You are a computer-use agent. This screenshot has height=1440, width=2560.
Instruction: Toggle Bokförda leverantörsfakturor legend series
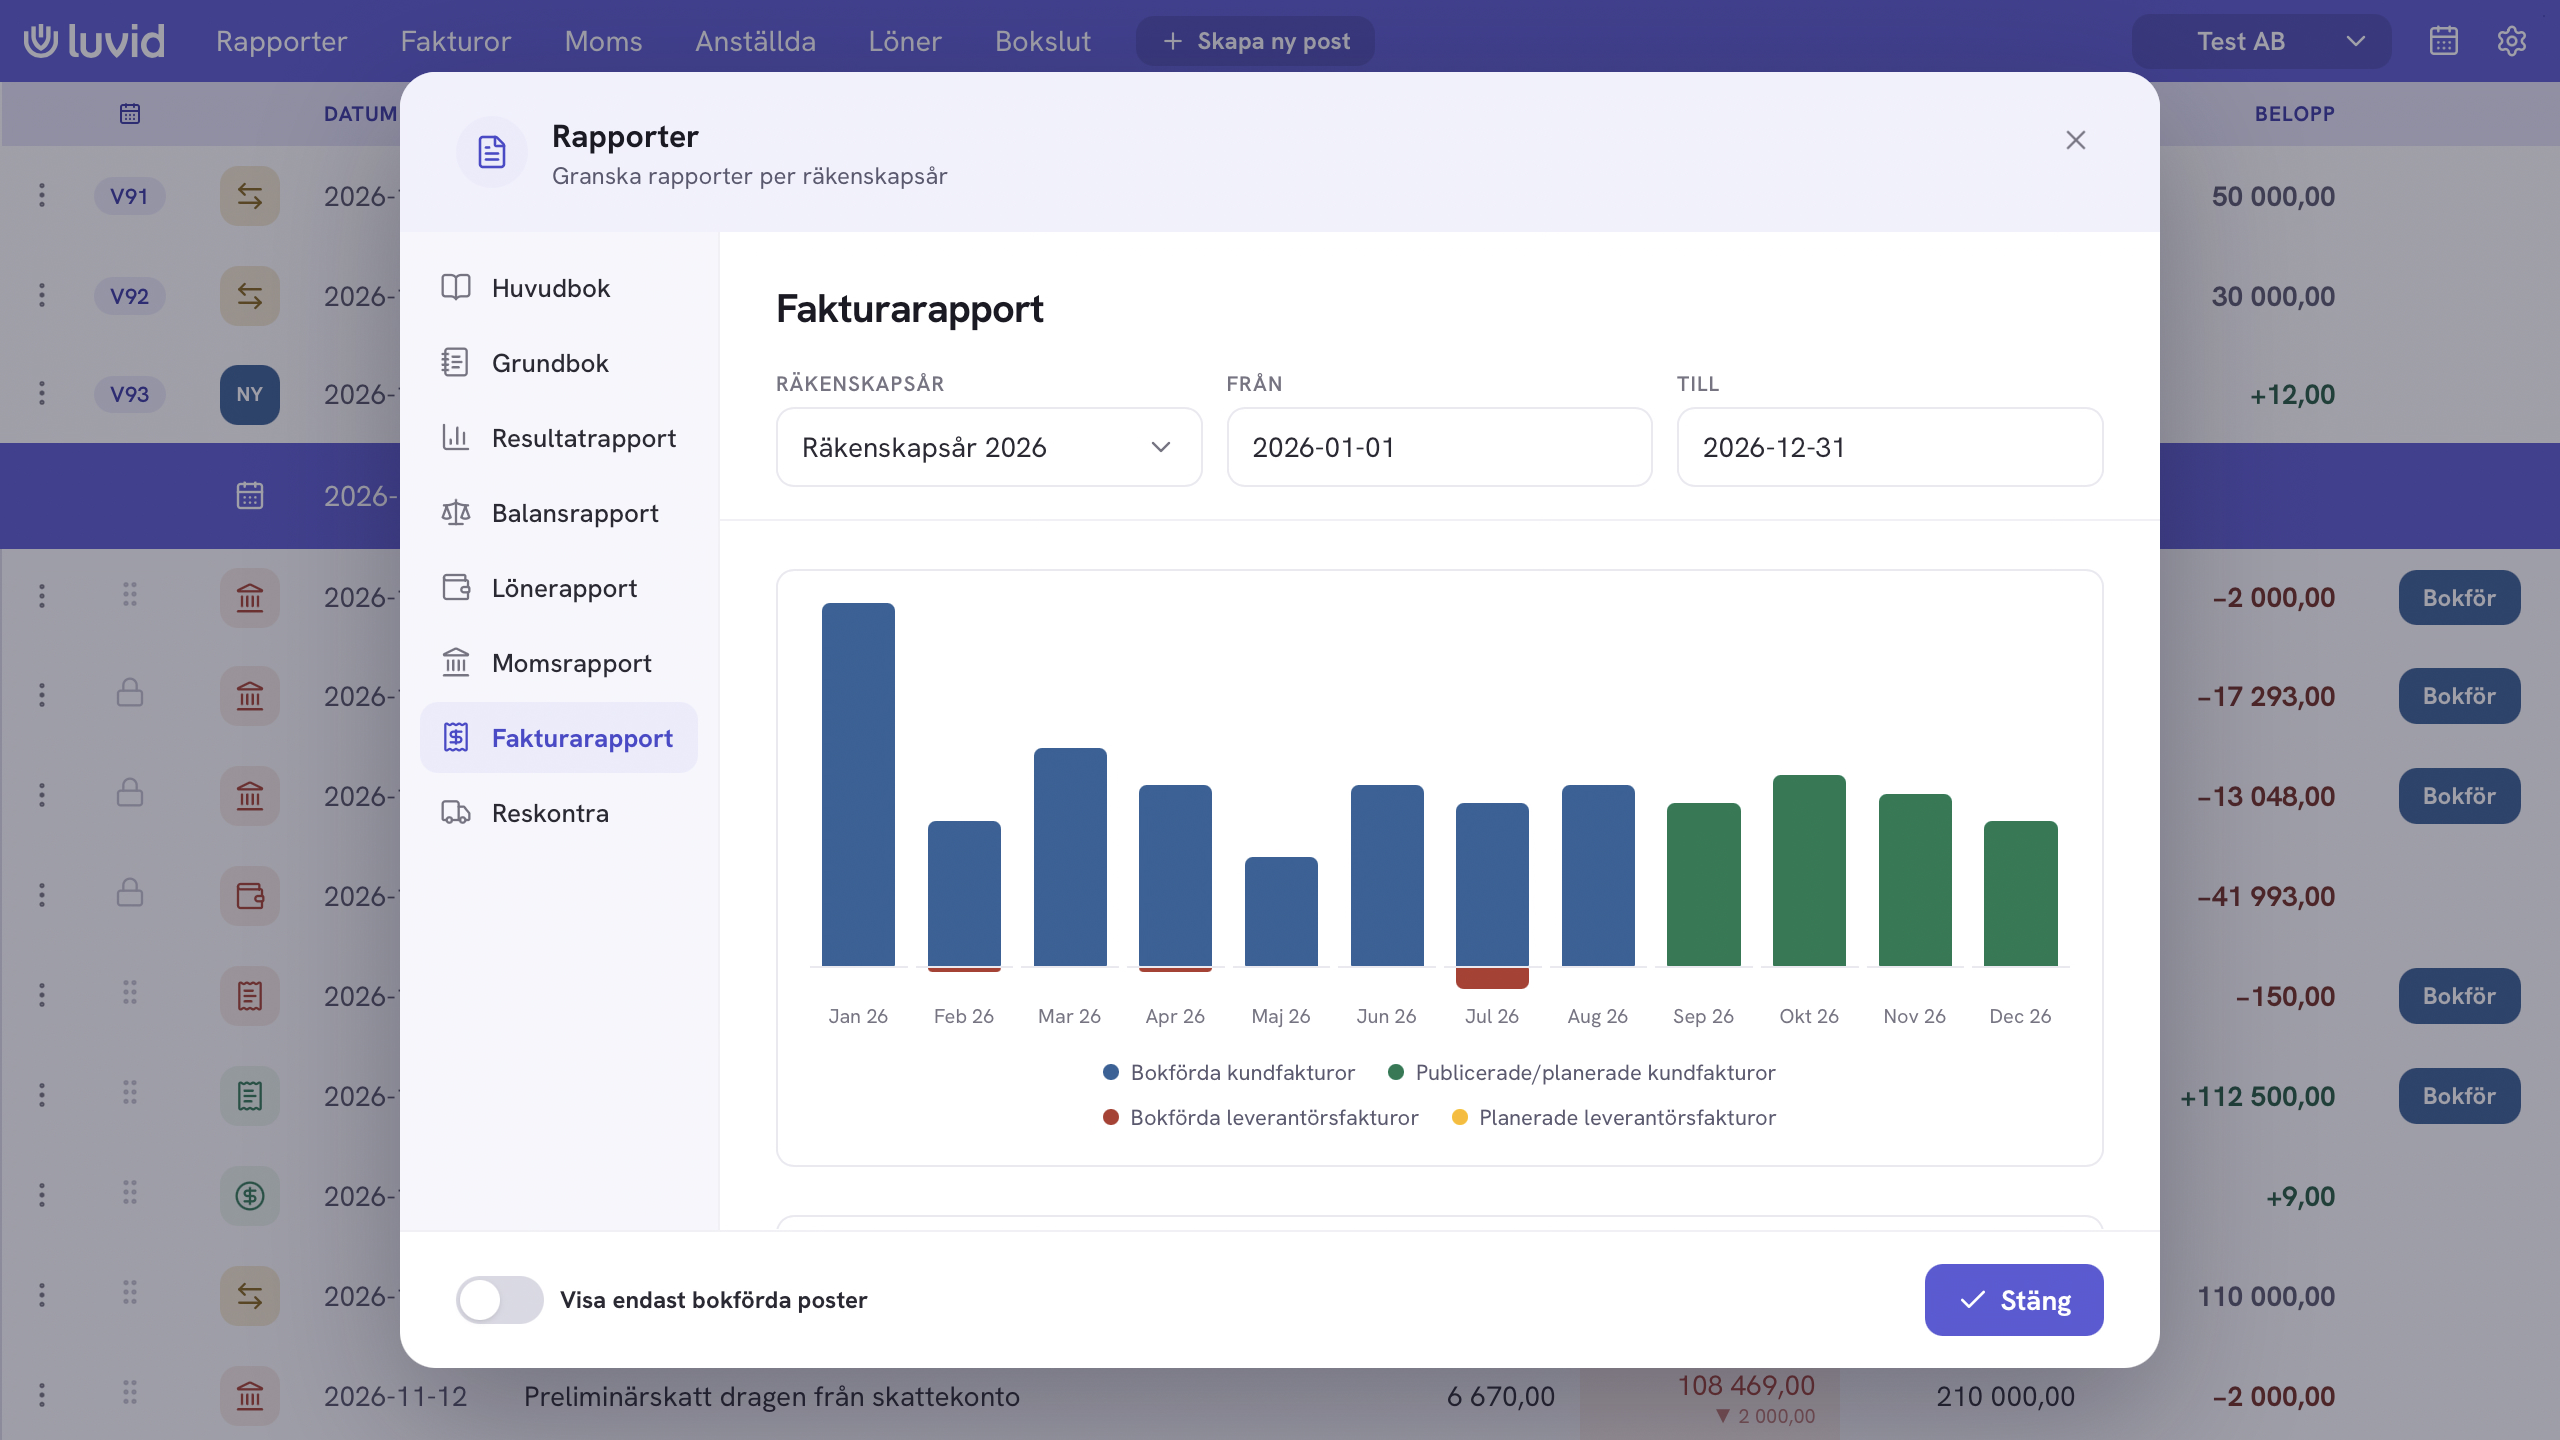[1260, 1118]
